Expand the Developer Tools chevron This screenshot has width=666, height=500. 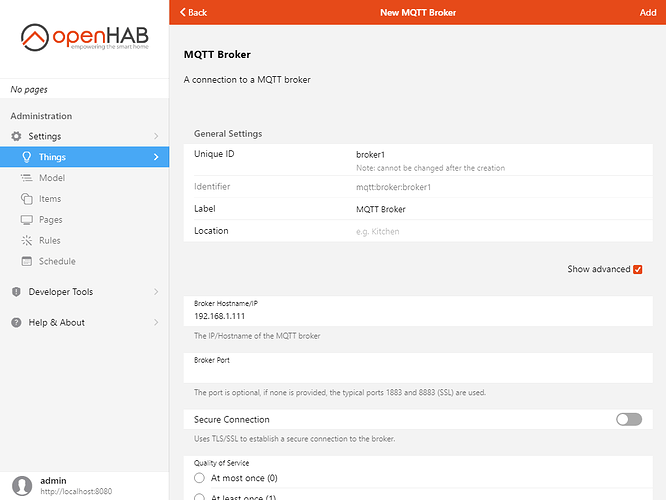[155, 292]
